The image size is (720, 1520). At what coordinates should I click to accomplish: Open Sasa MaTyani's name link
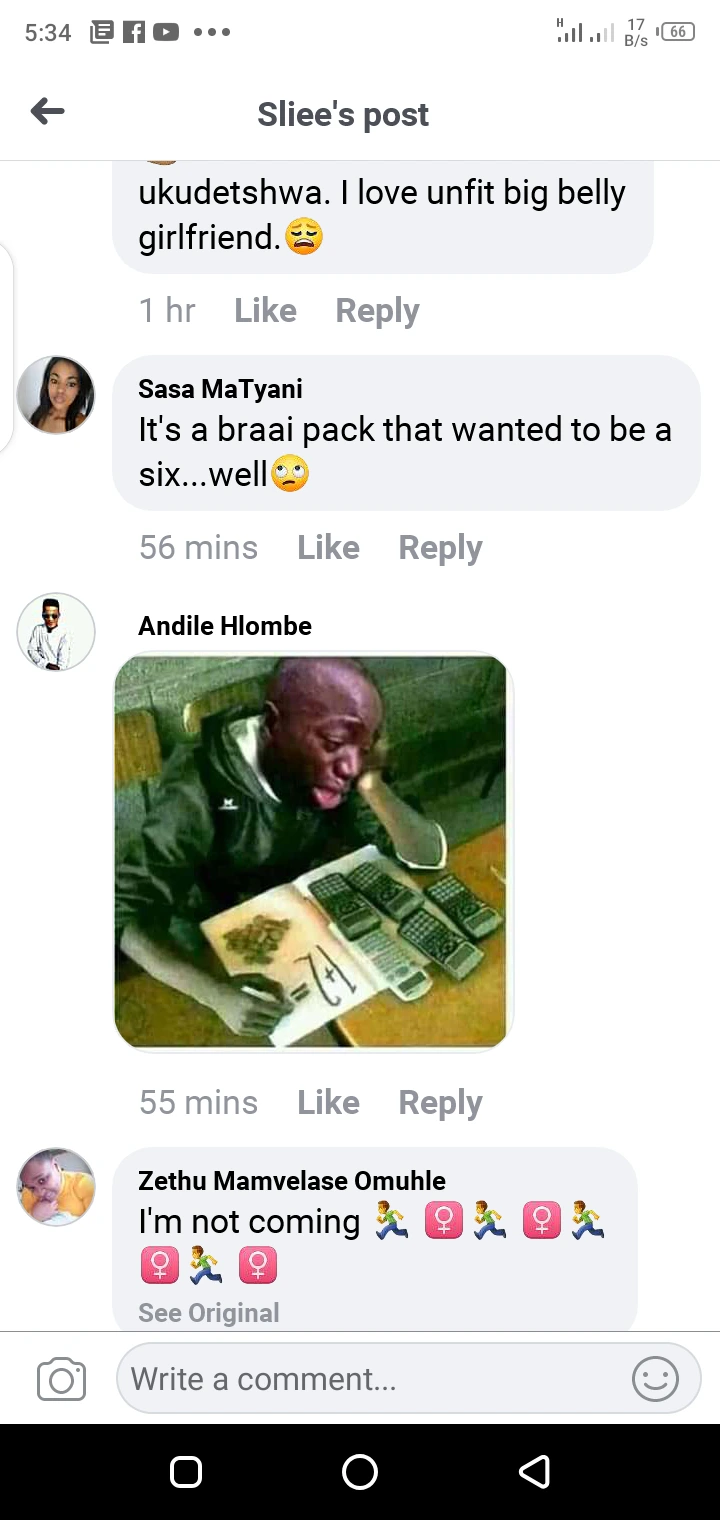pos(220,389)
